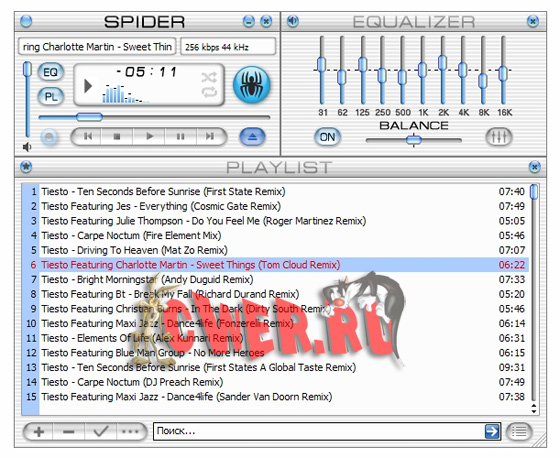Image resolution: width=560 pixels, height=458 pixels.
Task: Click the Spider-Man logo button
Action: click(252, 85)
